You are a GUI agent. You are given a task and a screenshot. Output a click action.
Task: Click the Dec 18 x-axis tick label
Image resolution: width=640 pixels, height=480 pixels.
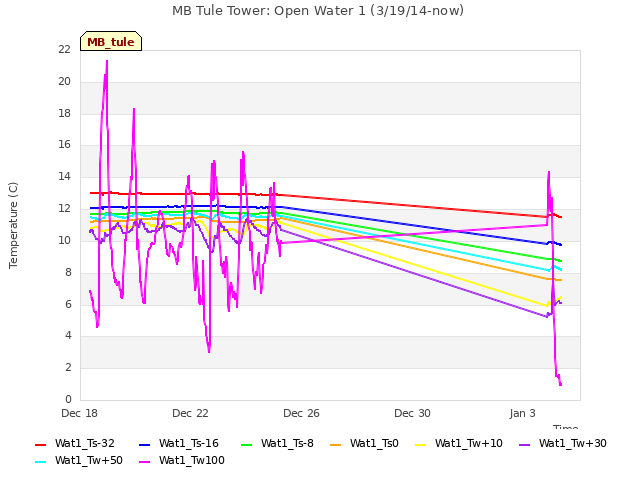click(80, 413)
